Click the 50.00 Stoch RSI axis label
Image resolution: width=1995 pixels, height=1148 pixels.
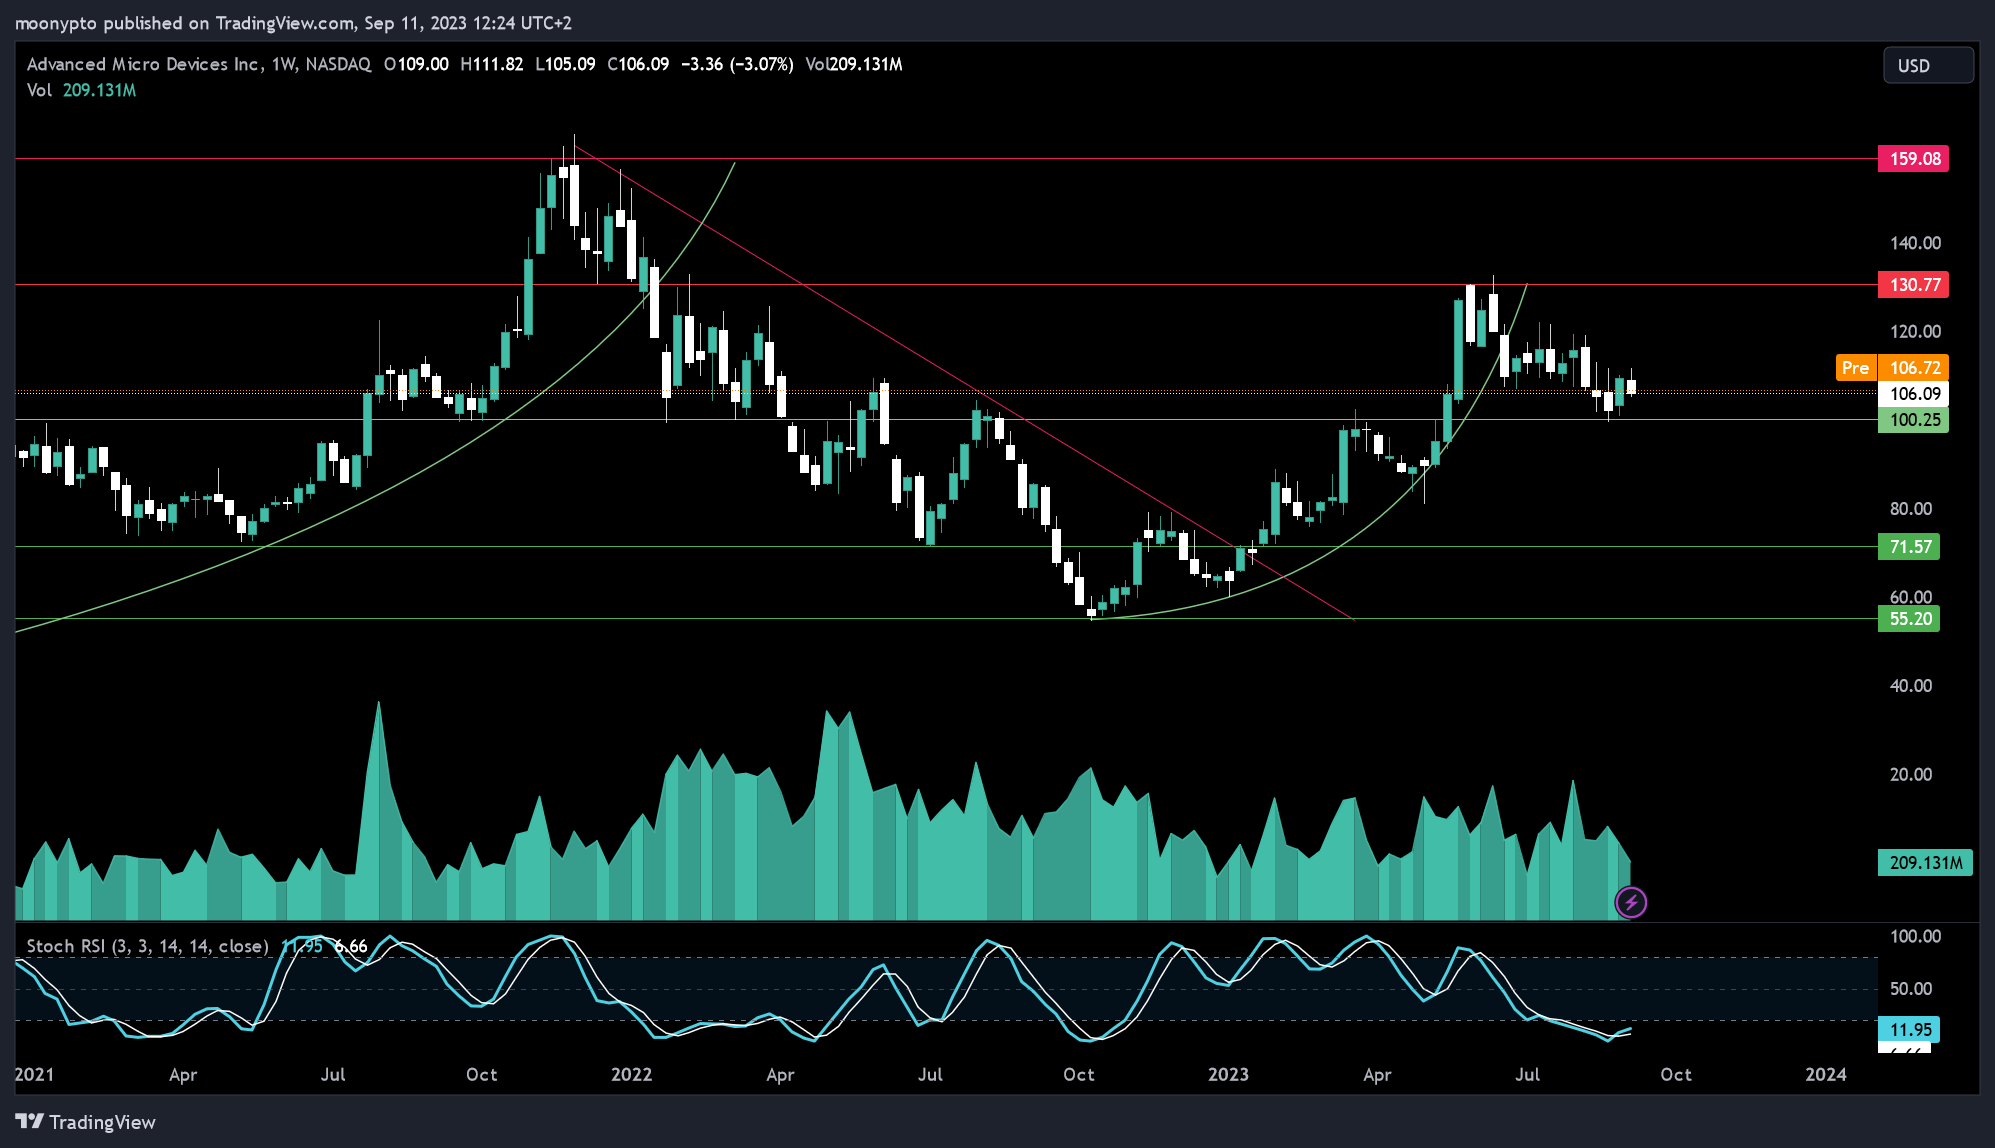coord(1911,989)
